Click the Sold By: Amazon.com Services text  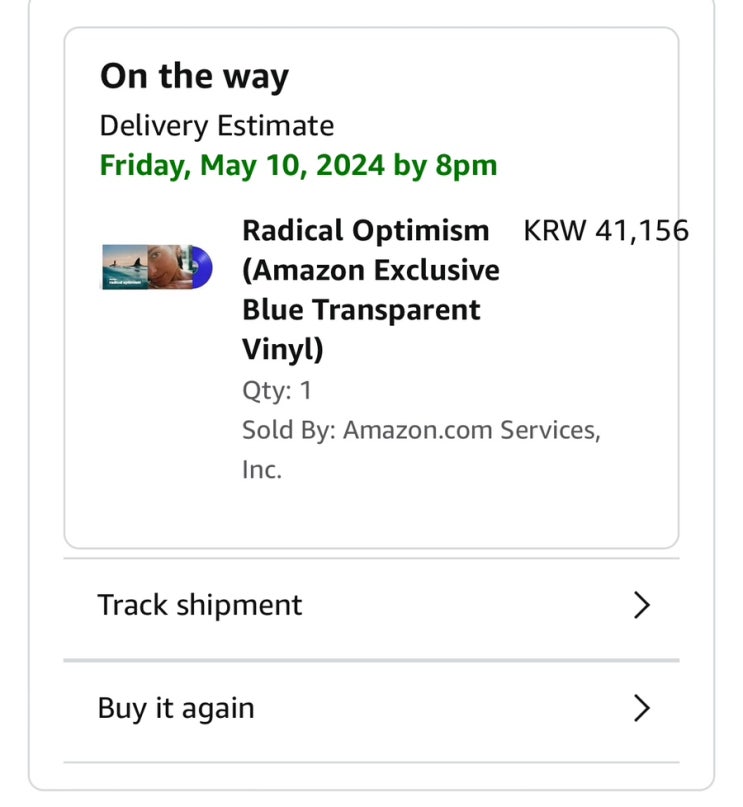[421, 430]
